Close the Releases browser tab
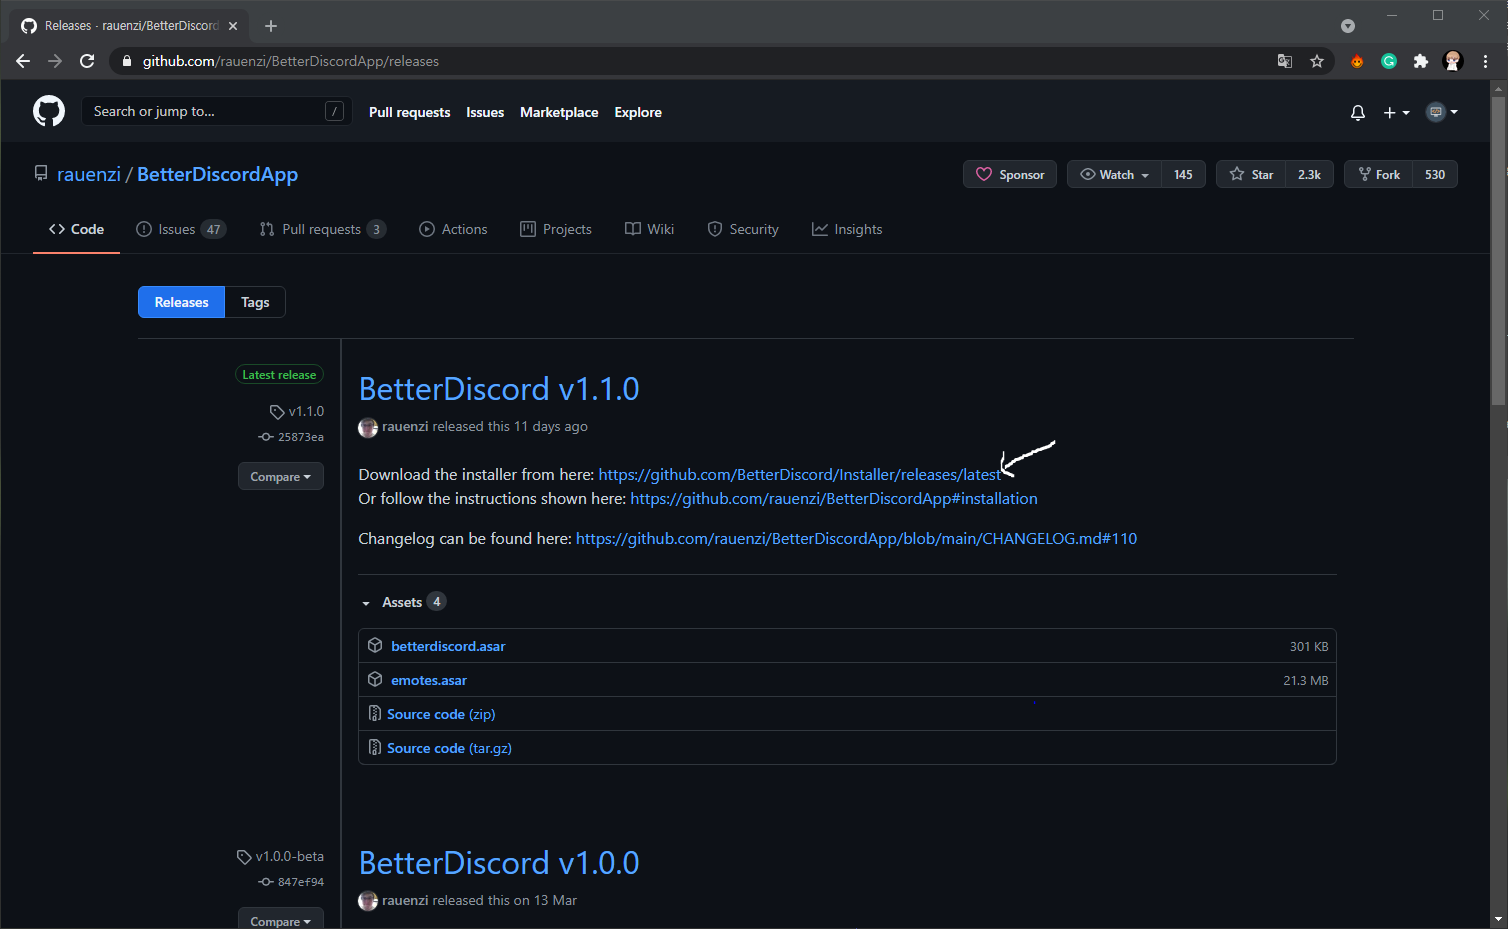Screen dimensions: 1508x929 point(233,26)
